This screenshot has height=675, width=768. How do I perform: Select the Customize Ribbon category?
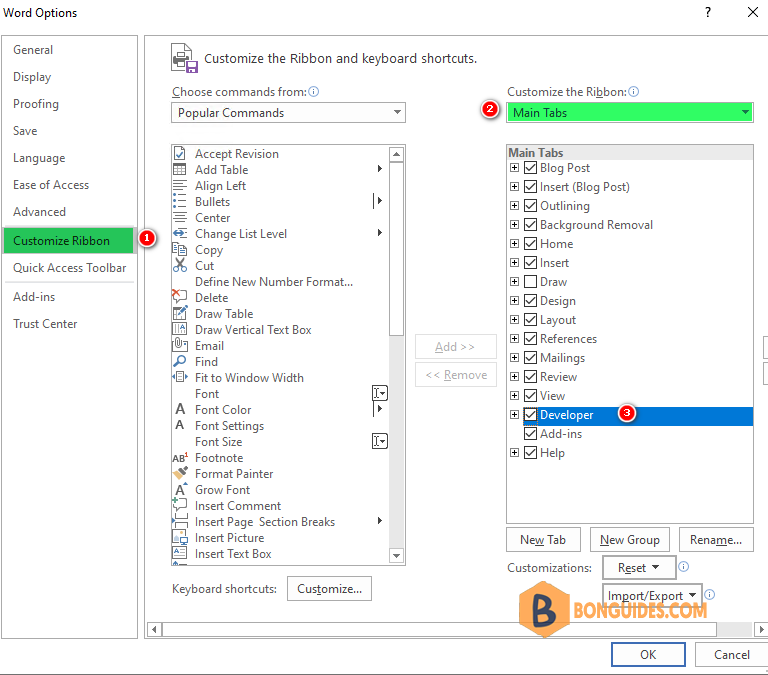click(x=68, y=241)
